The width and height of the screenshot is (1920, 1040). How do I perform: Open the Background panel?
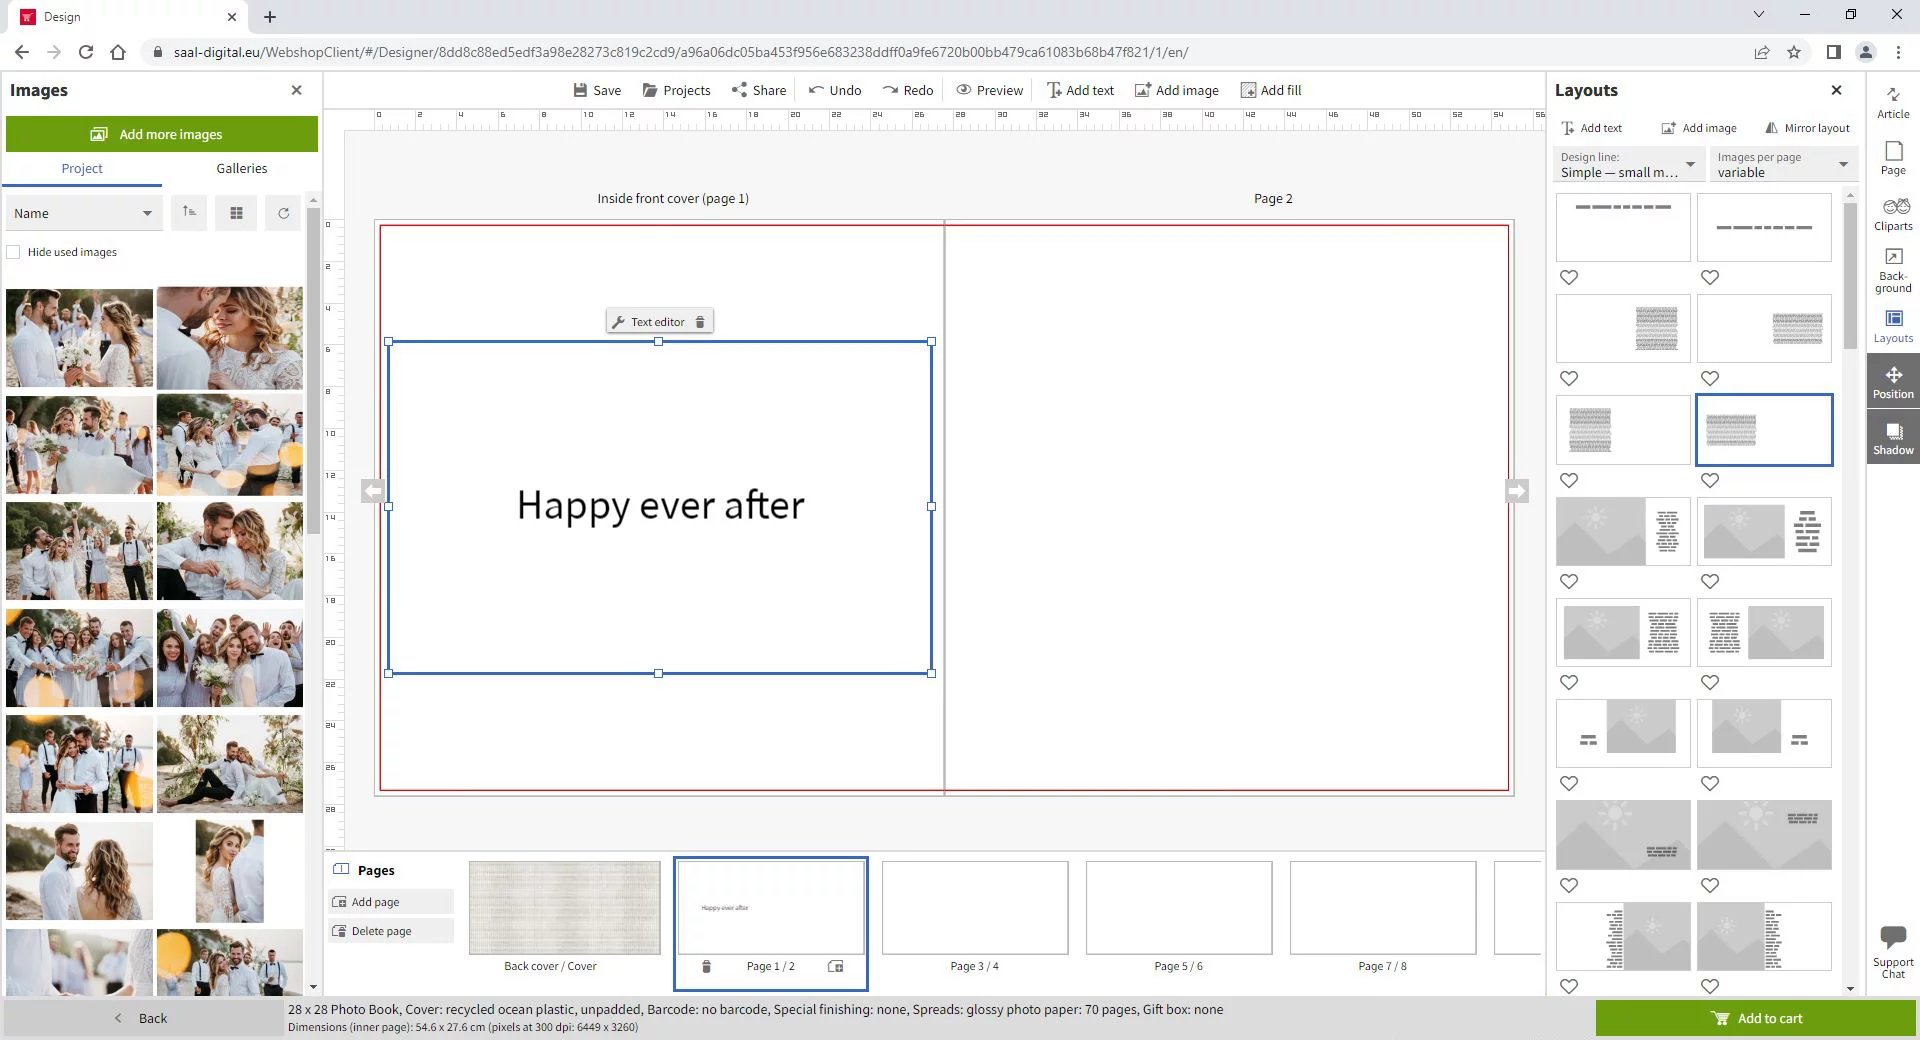[1892, 270]
